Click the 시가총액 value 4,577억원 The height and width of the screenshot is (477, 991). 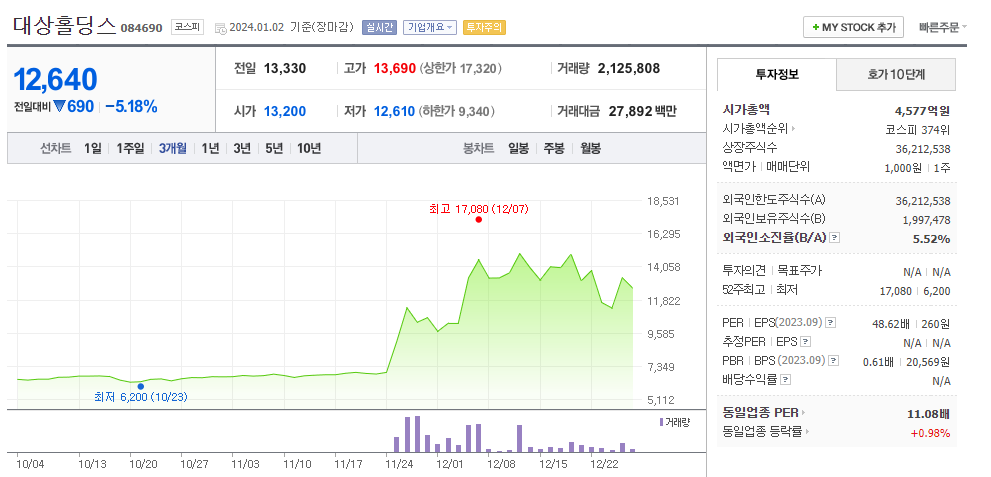922,111
